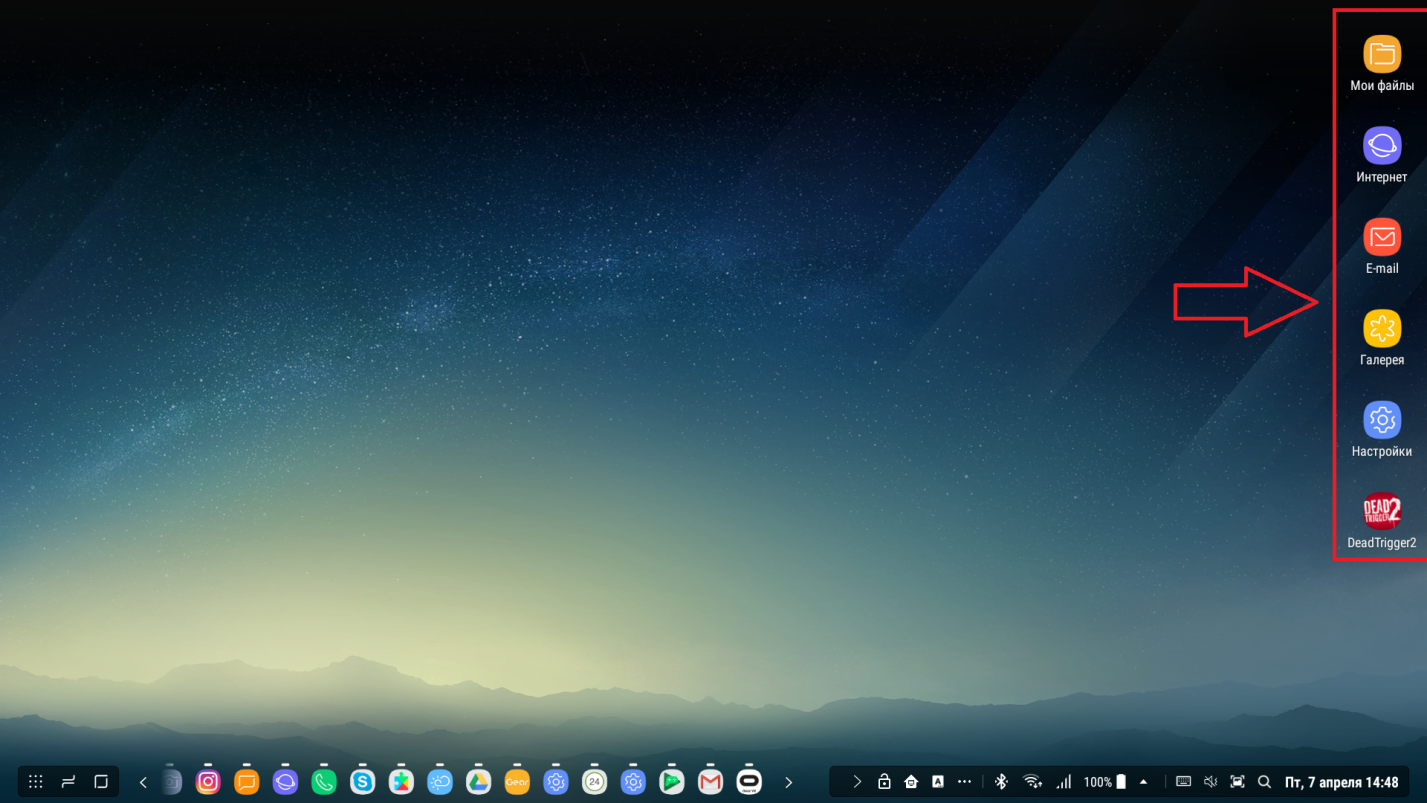1427x803 pixels.
Task: Open Google Drive from the taskbar
Action: (478, 782)
